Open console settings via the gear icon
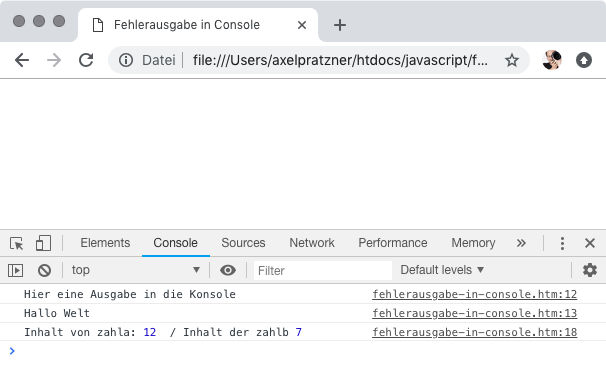This screenshot has height=388, width=606. (590, 270)
